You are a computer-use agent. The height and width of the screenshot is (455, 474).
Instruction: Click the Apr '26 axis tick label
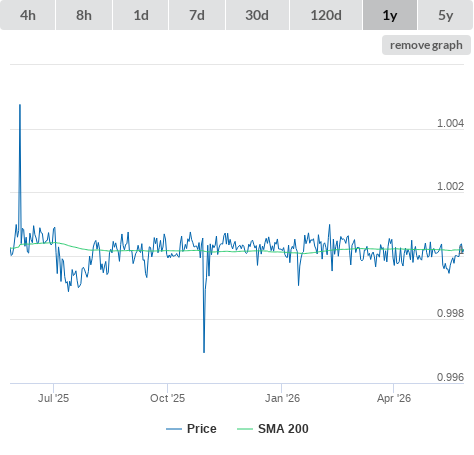click(394, 398)
